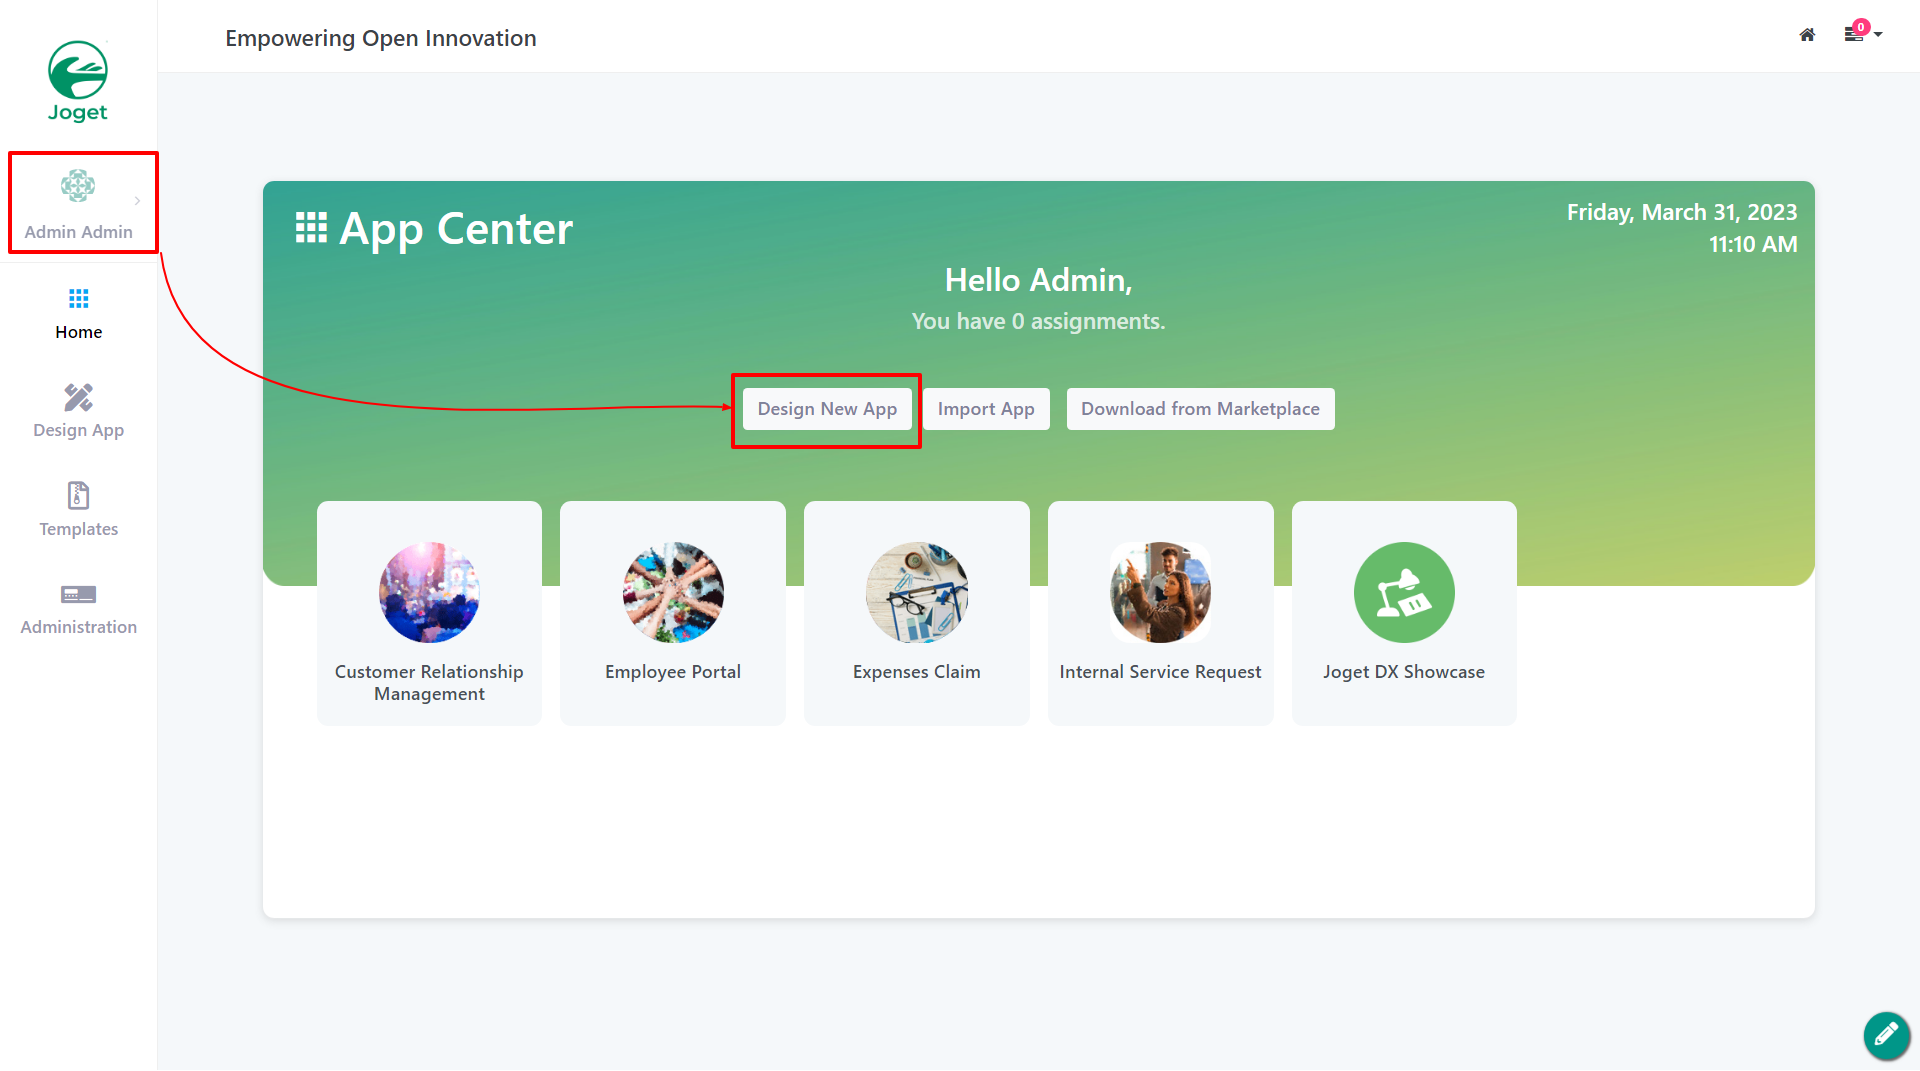1920x1071 pixels.
Task: Click Download from Marketplace button
Action: click(1200, 409)
